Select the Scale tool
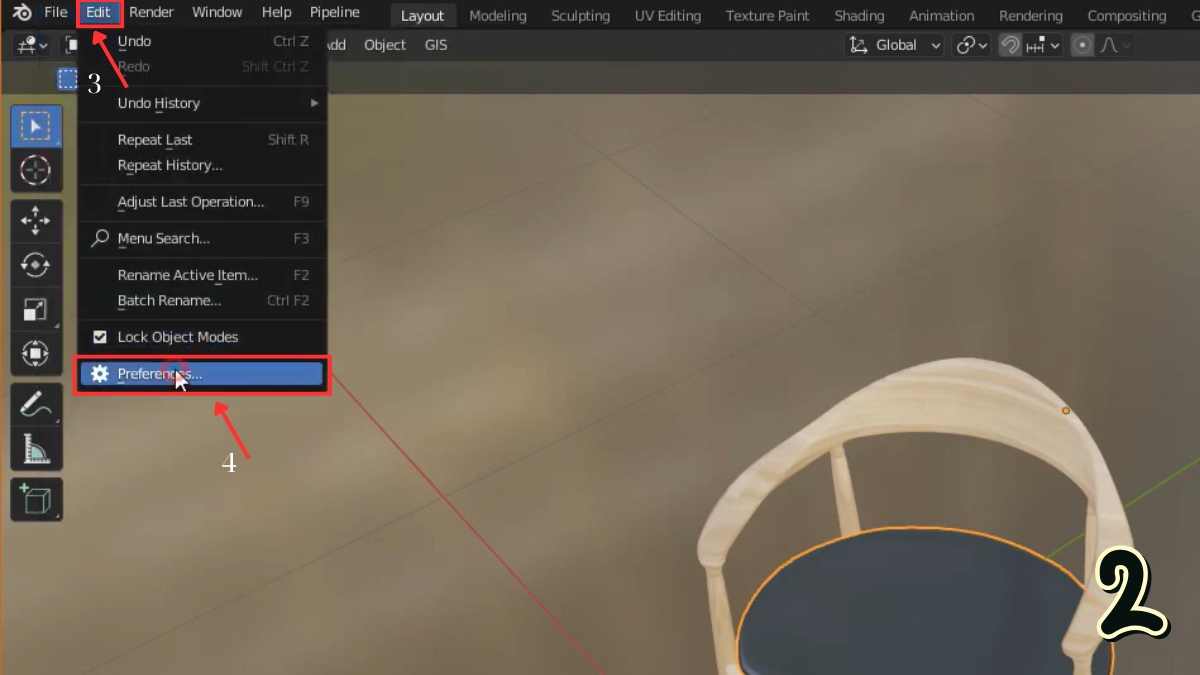 coord(36,309)
